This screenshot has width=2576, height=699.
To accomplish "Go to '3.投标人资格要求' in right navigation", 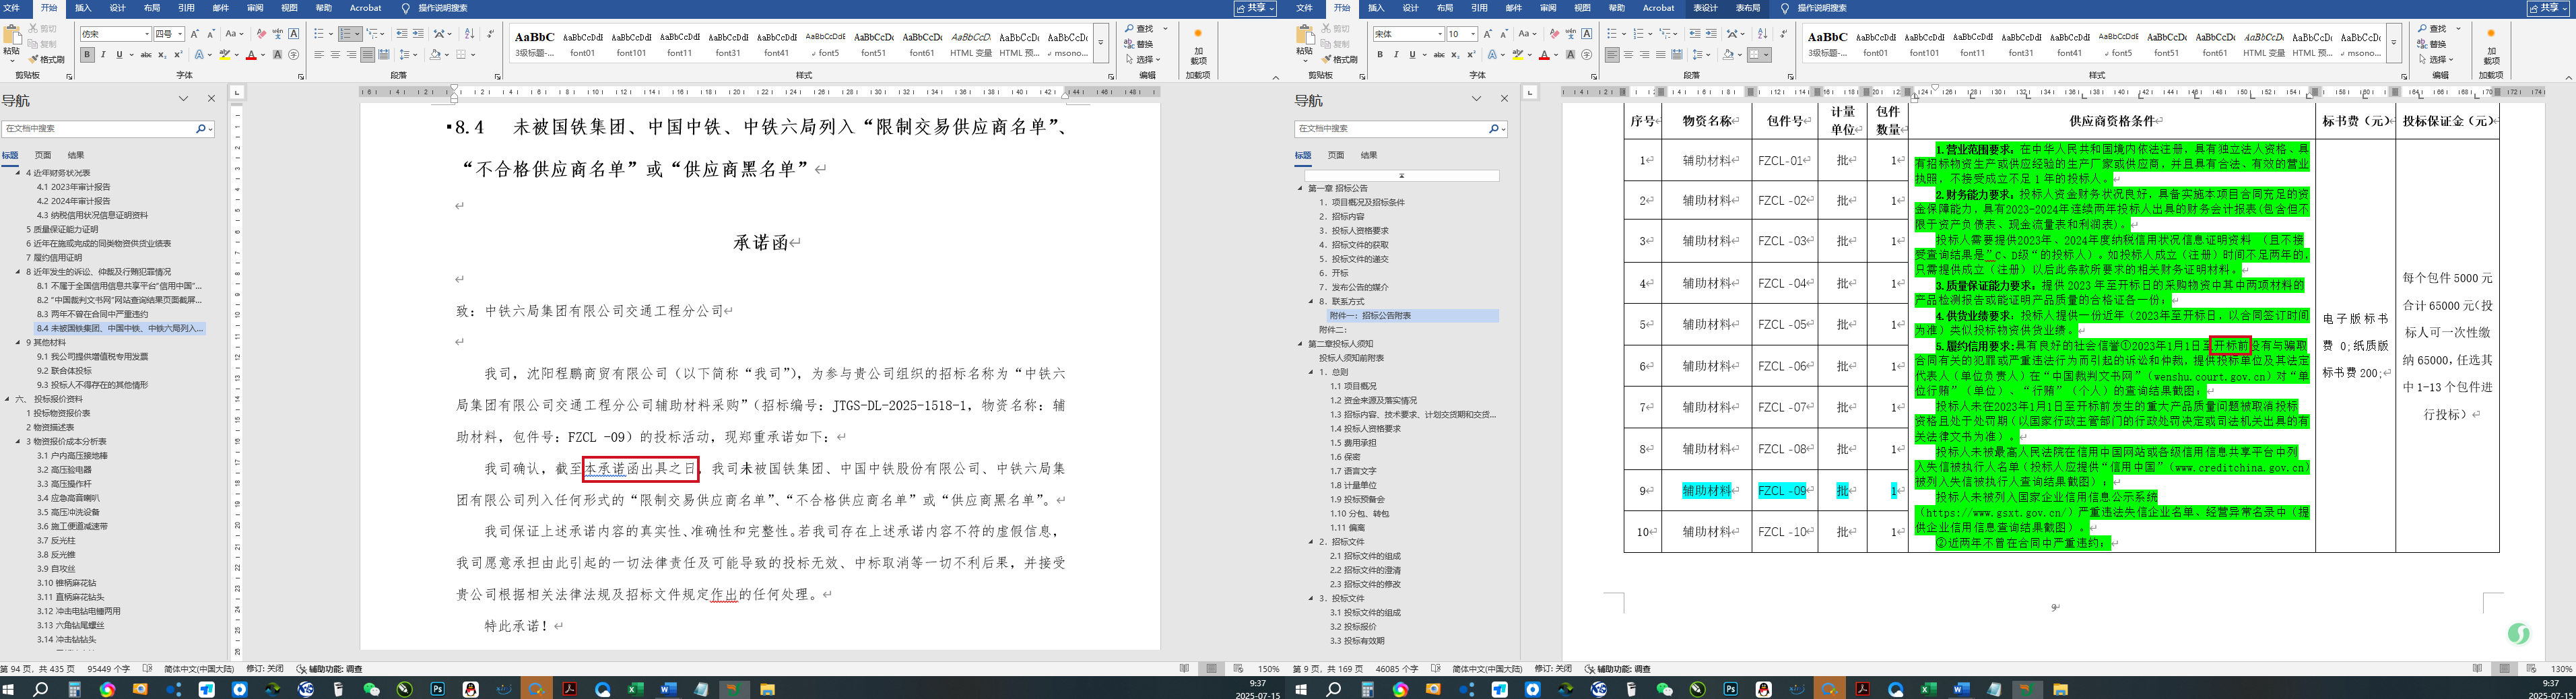I will [x=1354, y=231].
